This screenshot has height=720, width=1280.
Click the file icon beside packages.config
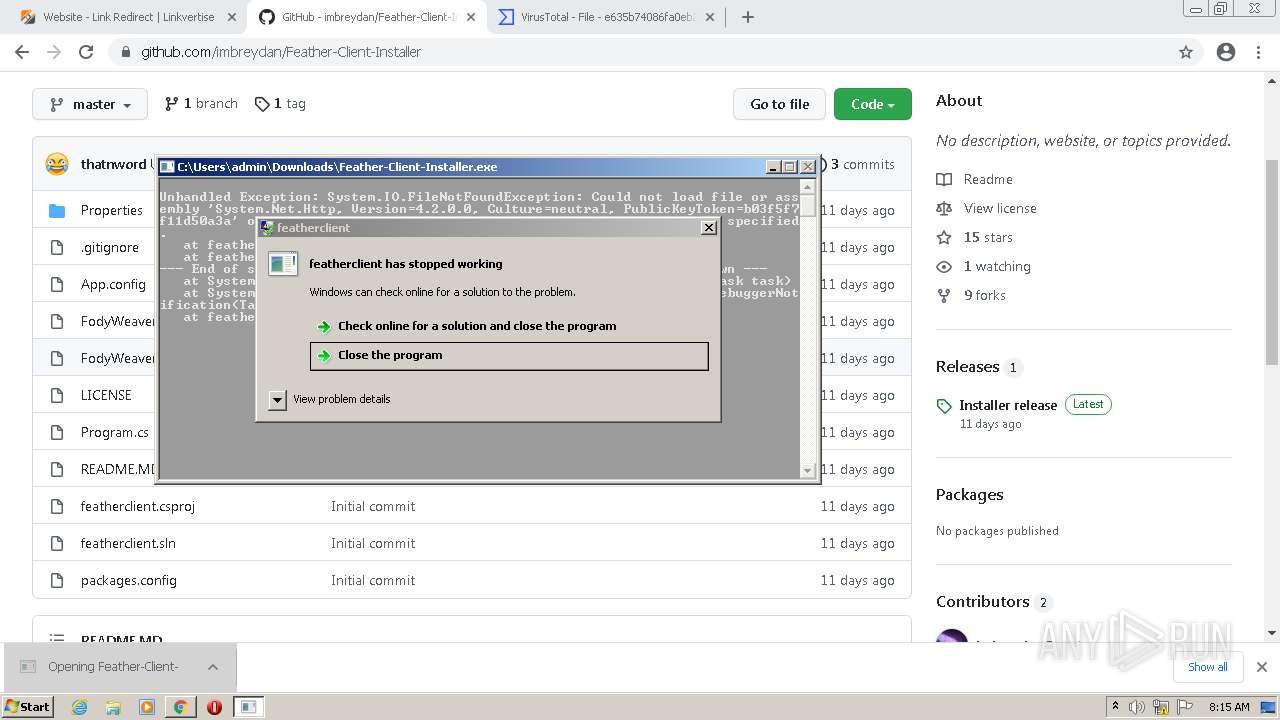(57, 580)
